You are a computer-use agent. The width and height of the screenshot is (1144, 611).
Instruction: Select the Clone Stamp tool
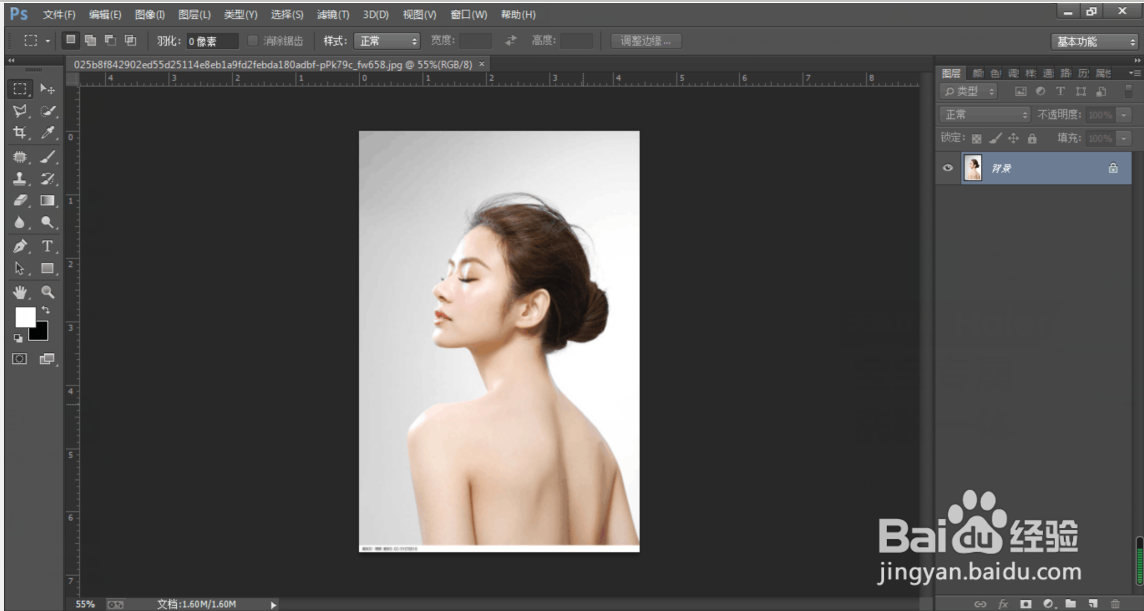[x=20, y=179]
